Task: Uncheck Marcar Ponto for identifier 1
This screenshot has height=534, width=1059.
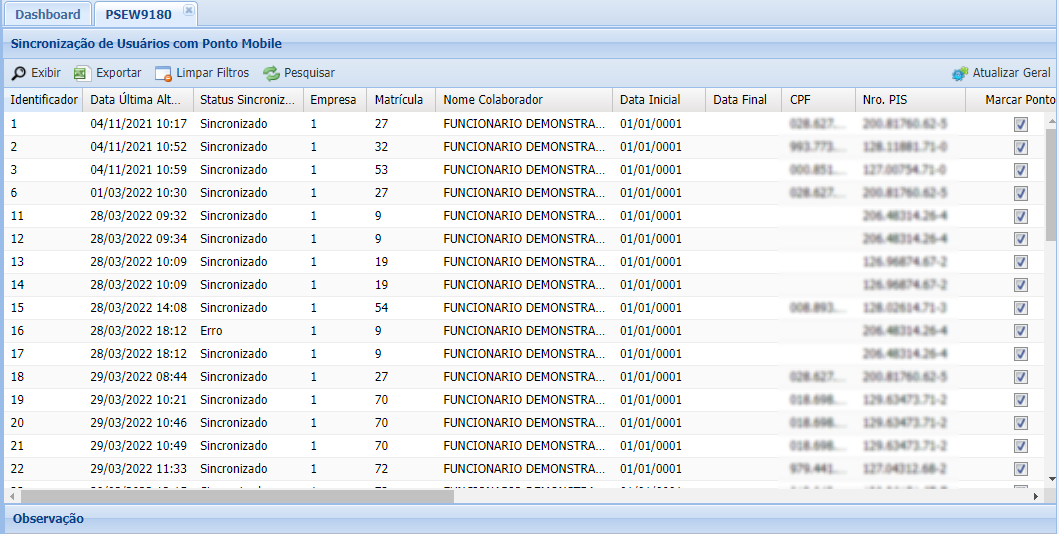Action: coord(1020,124)
